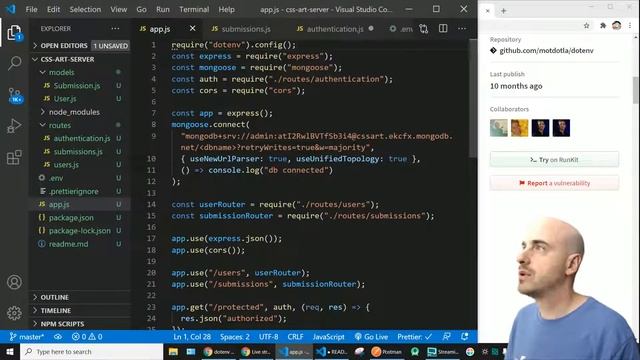
Task: Open readme.md file
Action: pos(80,244)
